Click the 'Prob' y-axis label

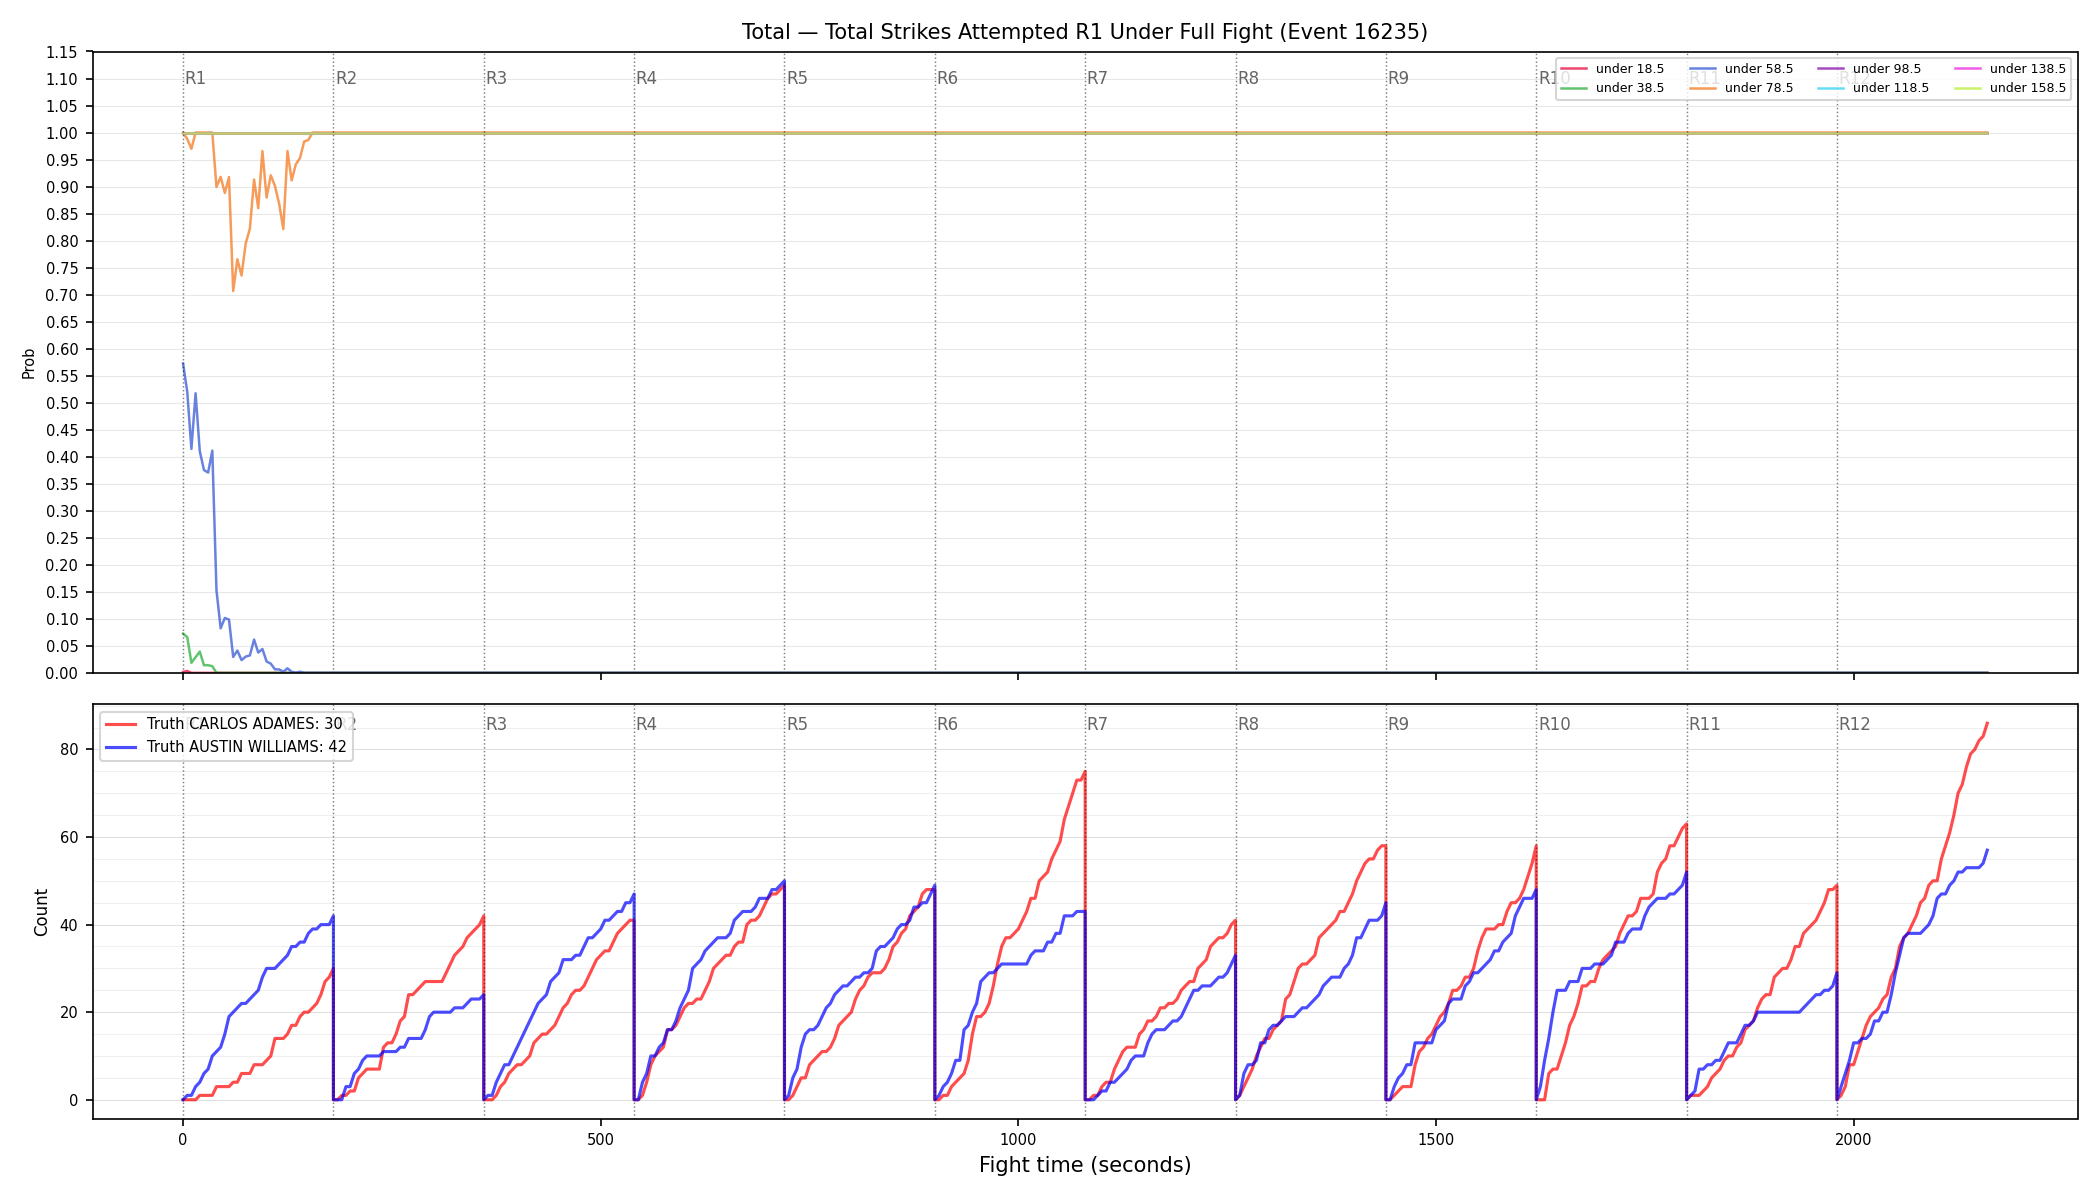coord(29,363)
